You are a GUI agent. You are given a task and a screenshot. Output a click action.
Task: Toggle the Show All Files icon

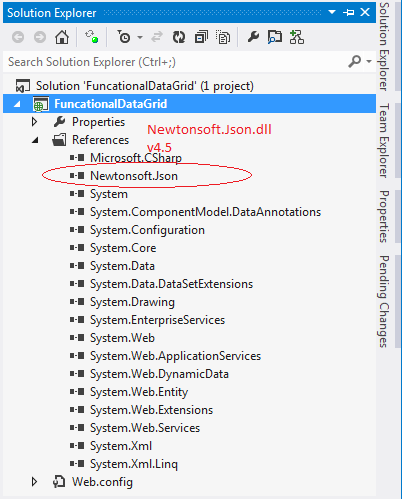click(223, 37)
